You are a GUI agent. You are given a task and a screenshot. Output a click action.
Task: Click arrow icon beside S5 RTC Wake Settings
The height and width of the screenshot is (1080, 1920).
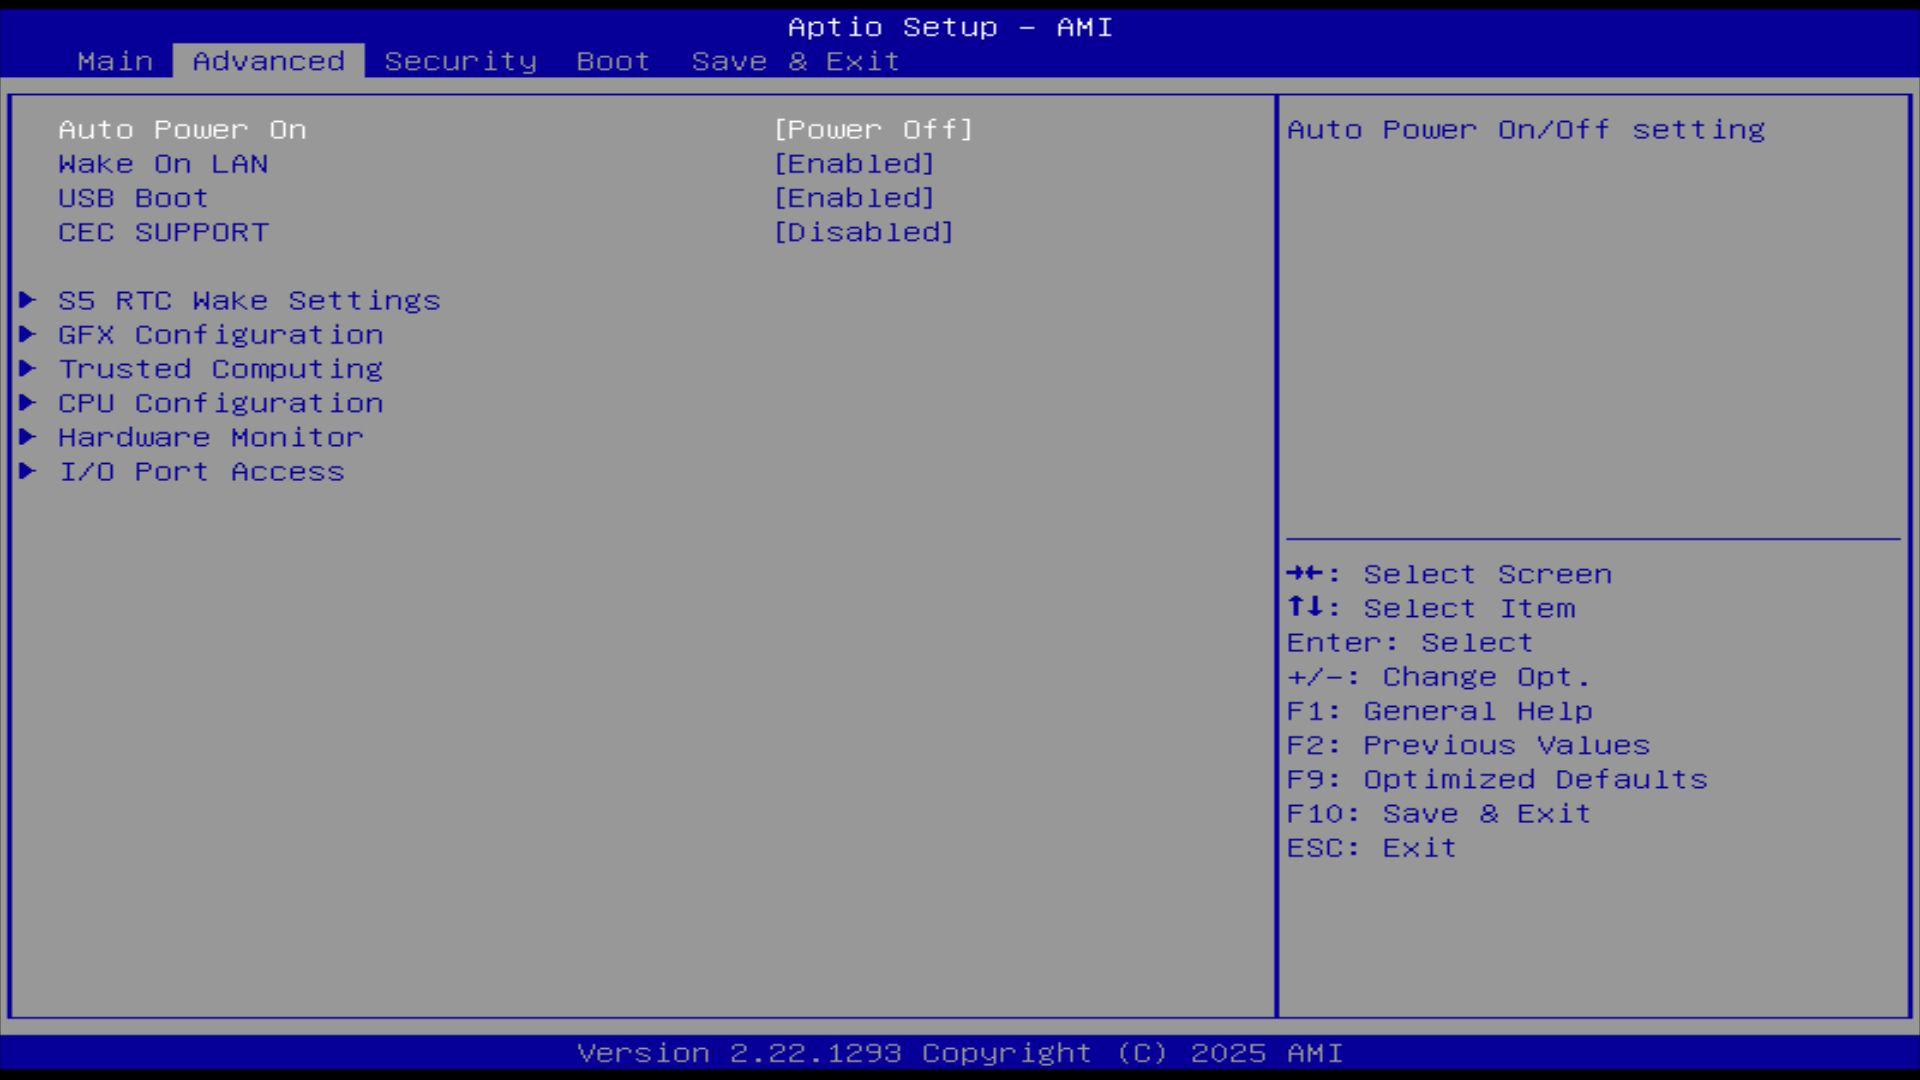pyautogui.click(x=28, y=300)
